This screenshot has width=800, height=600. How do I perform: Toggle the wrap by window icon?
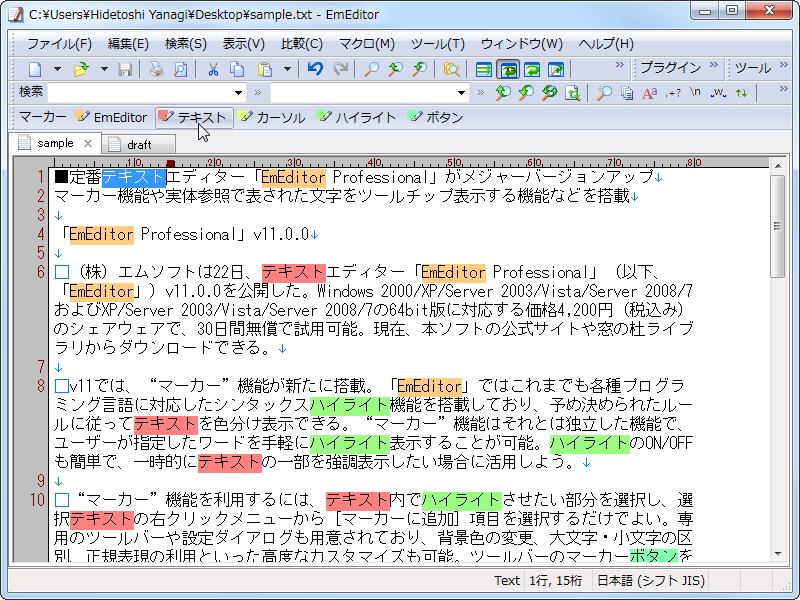(532, 69)
